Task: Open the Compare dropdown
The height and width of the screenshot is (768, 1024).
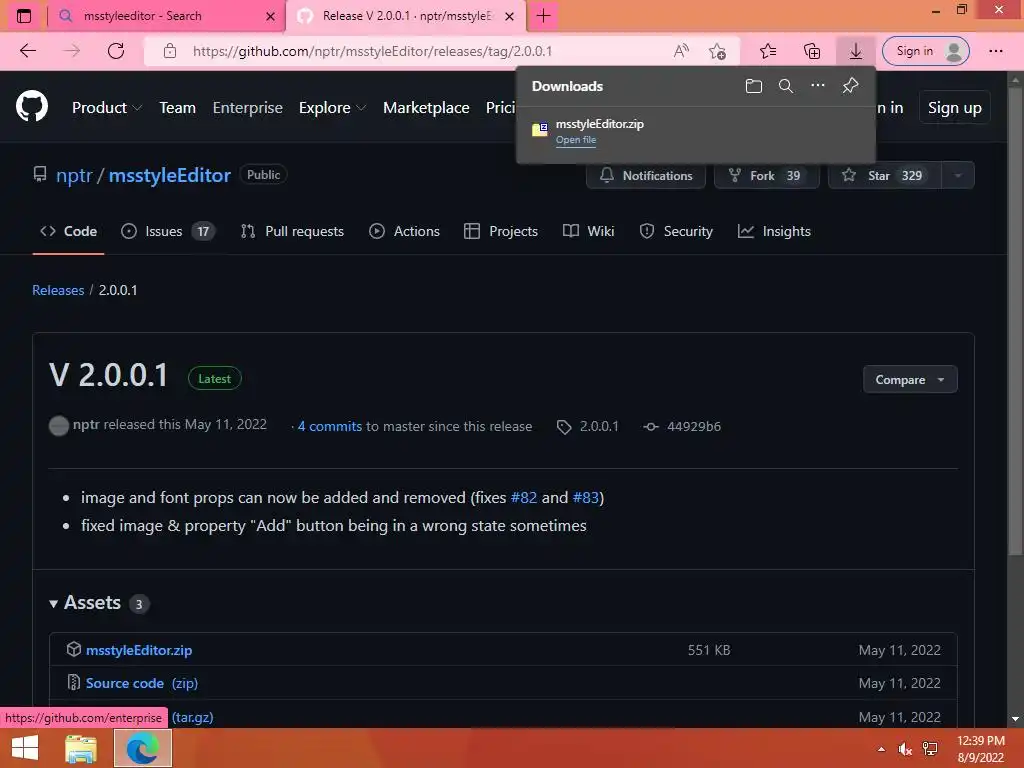Action: (910, 379)
